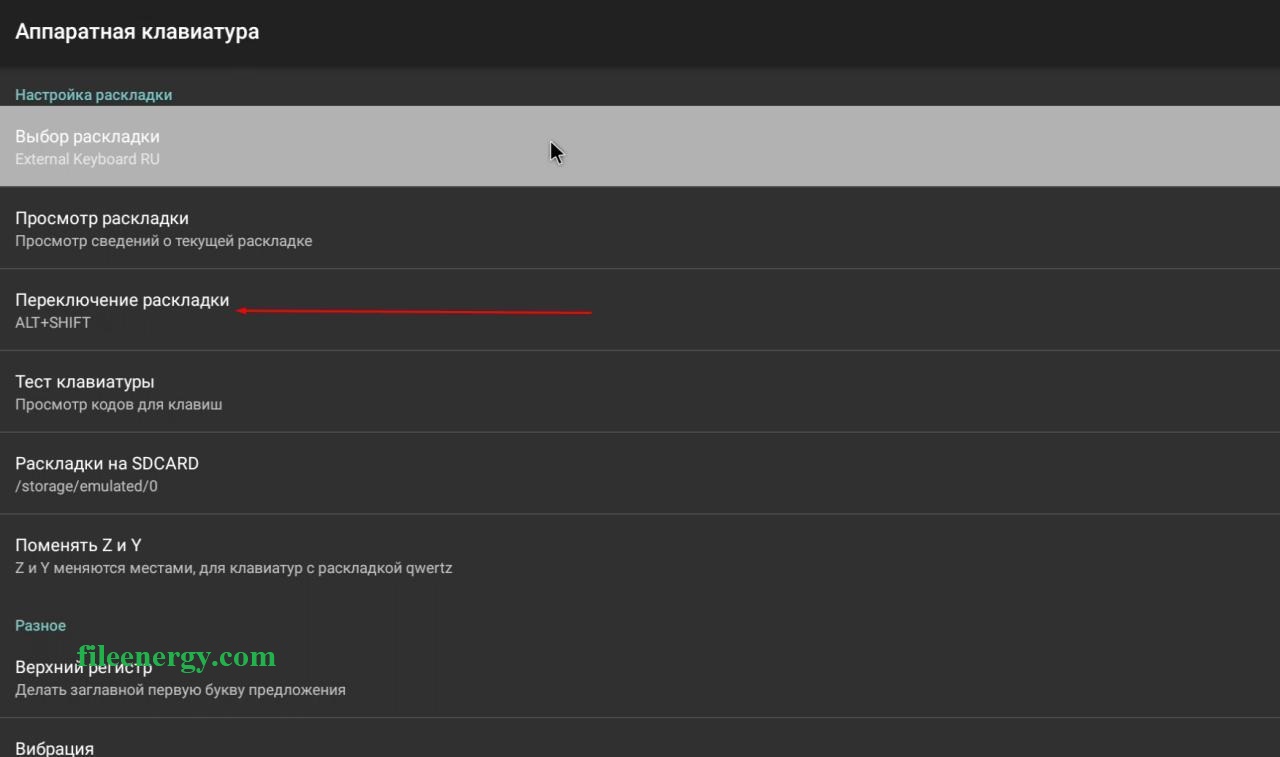Select the Раскладки на SDCARD option
The height and width of the screenshot is (757, 1280).
[640, 474]
